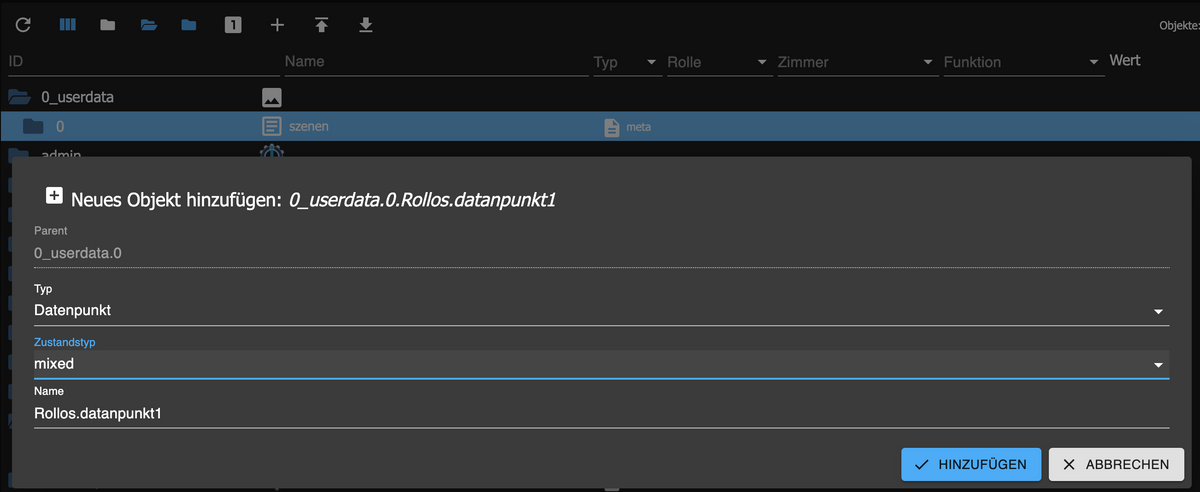Click the download objects arrow icon

[366, 24]
